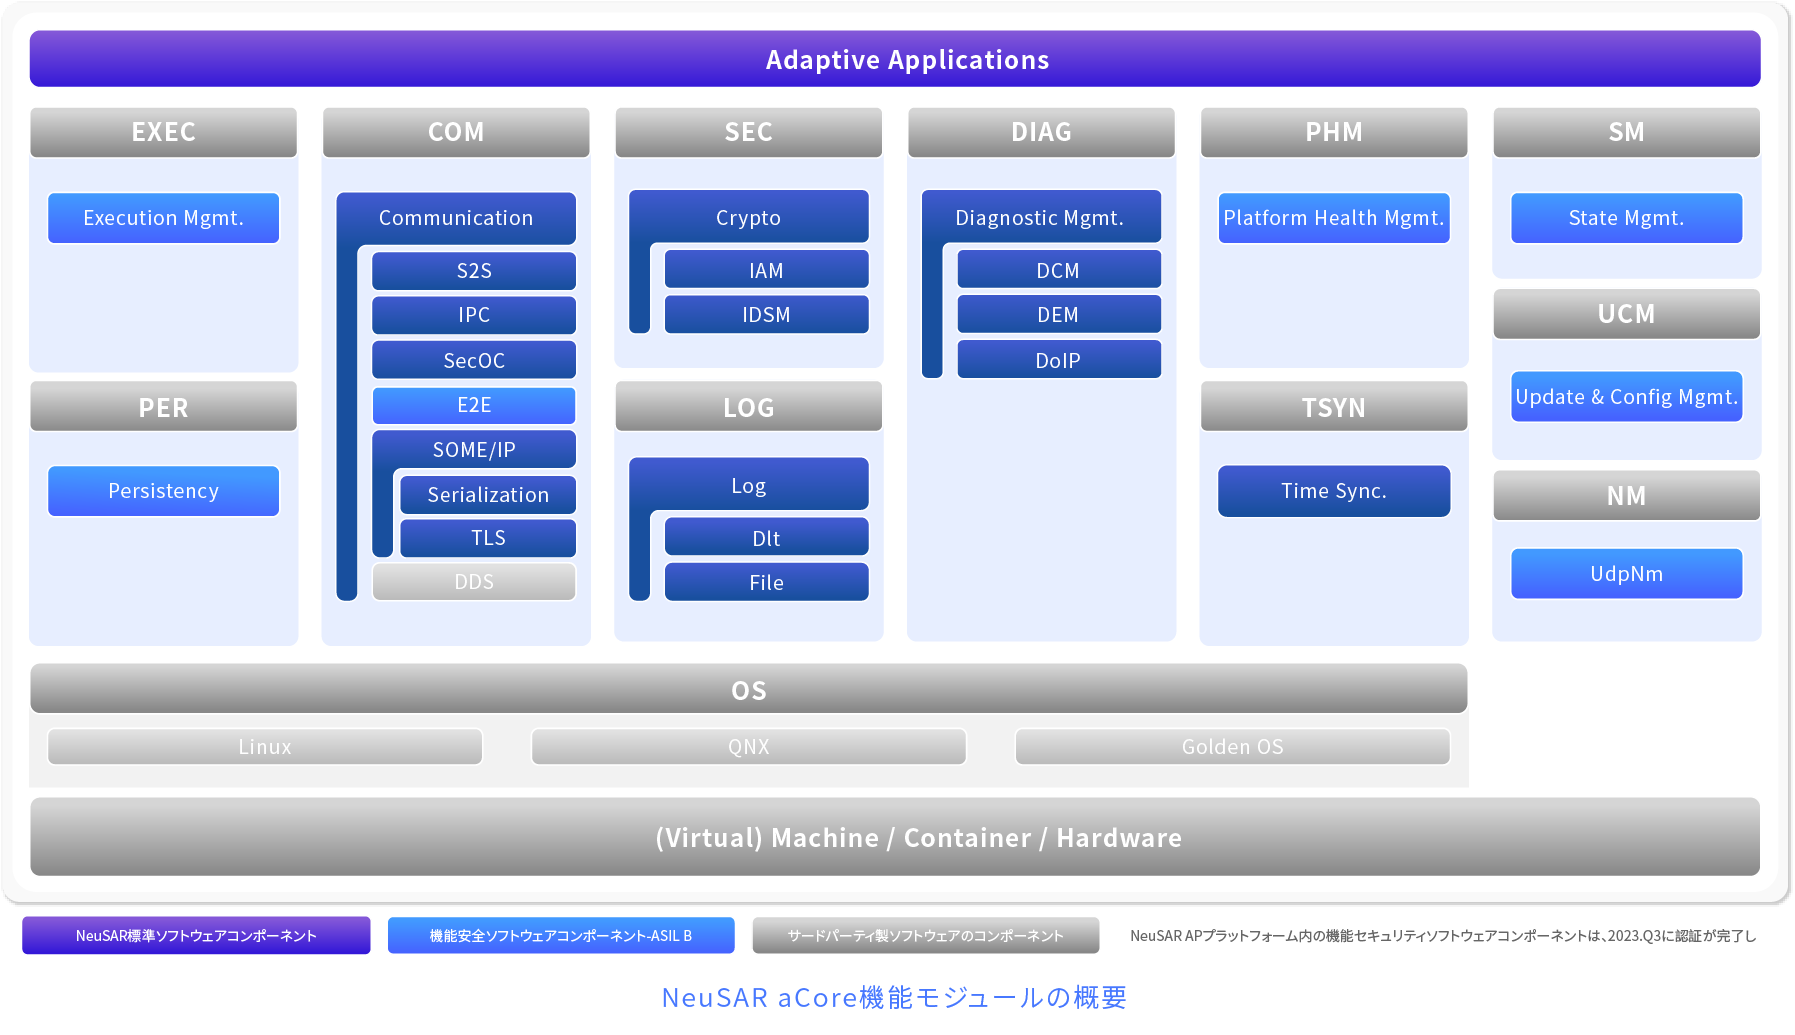The height and width of the screenshot is (1035, 1795).
Task: Select the NM module header
Action: (1627, 496)
